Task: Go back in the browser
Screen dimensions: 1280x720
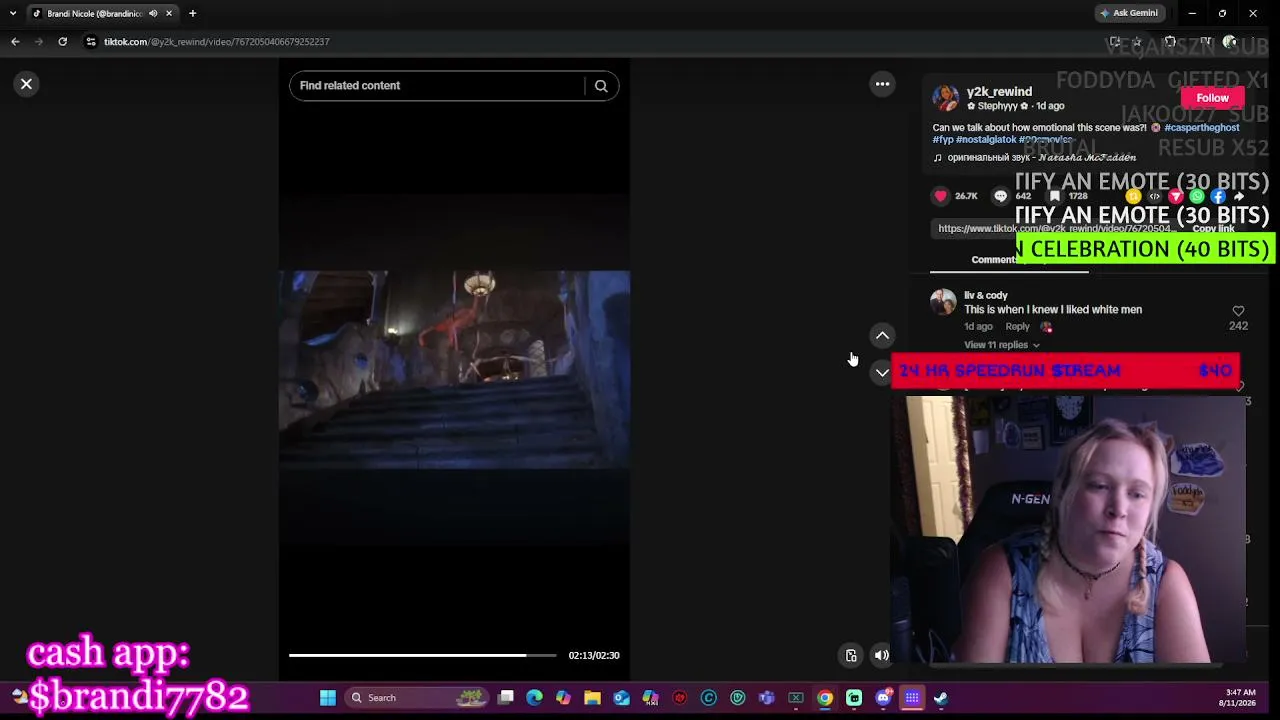Action: (x=15, y=42)
